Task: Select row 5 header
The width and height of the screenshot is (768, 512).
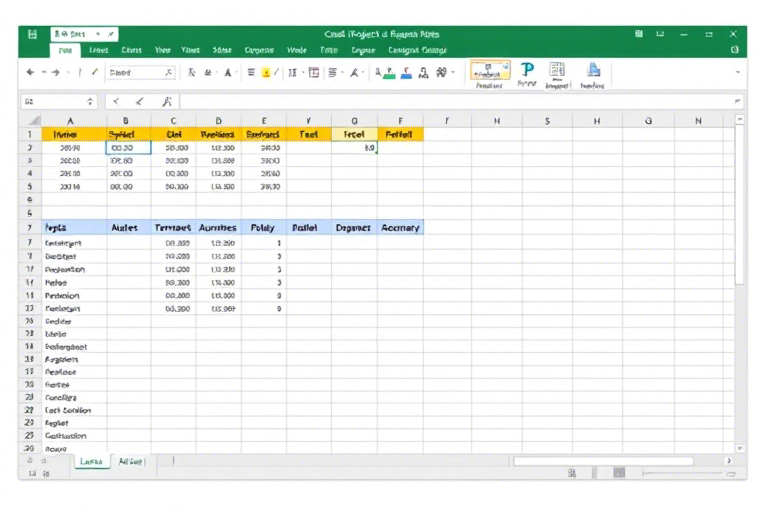Action: coord(30,187)
